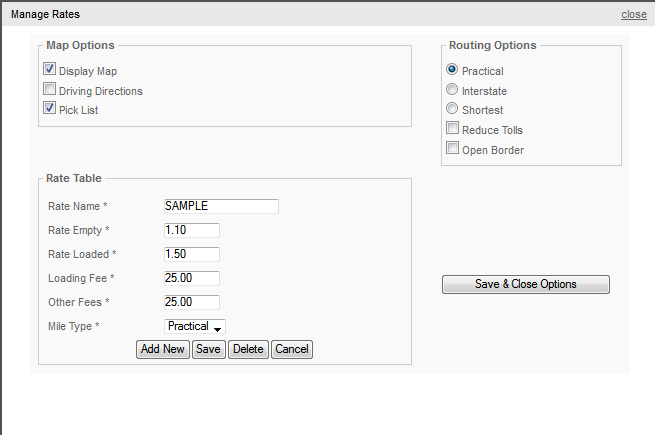Save the rate table entry
Image resolution: width=655 pixels, height=435 pixels.
208,349
